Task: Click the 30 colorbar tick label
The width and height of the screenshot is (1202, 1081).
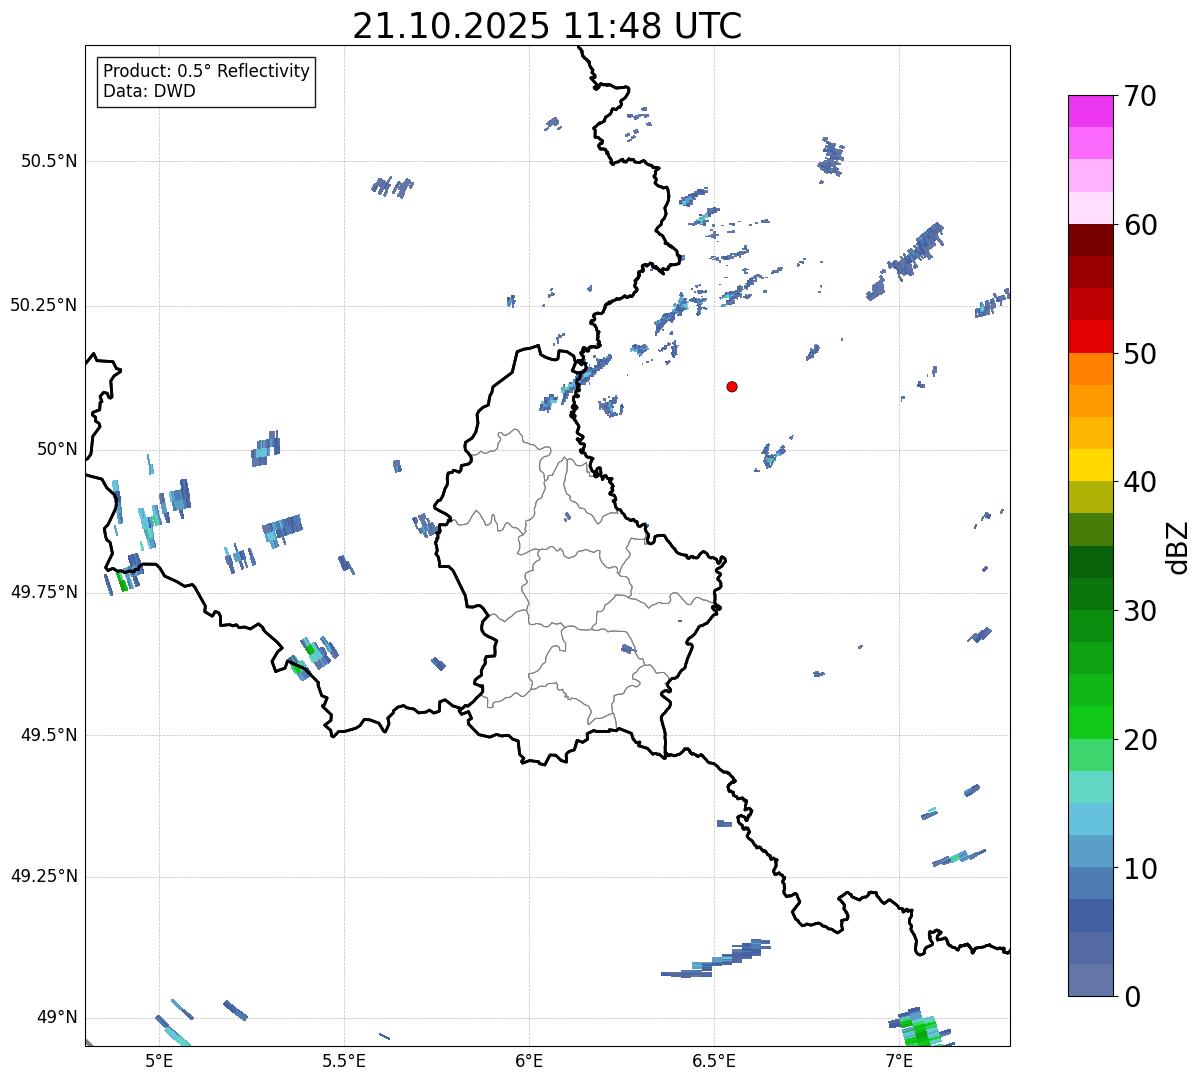Action: 1140,611
